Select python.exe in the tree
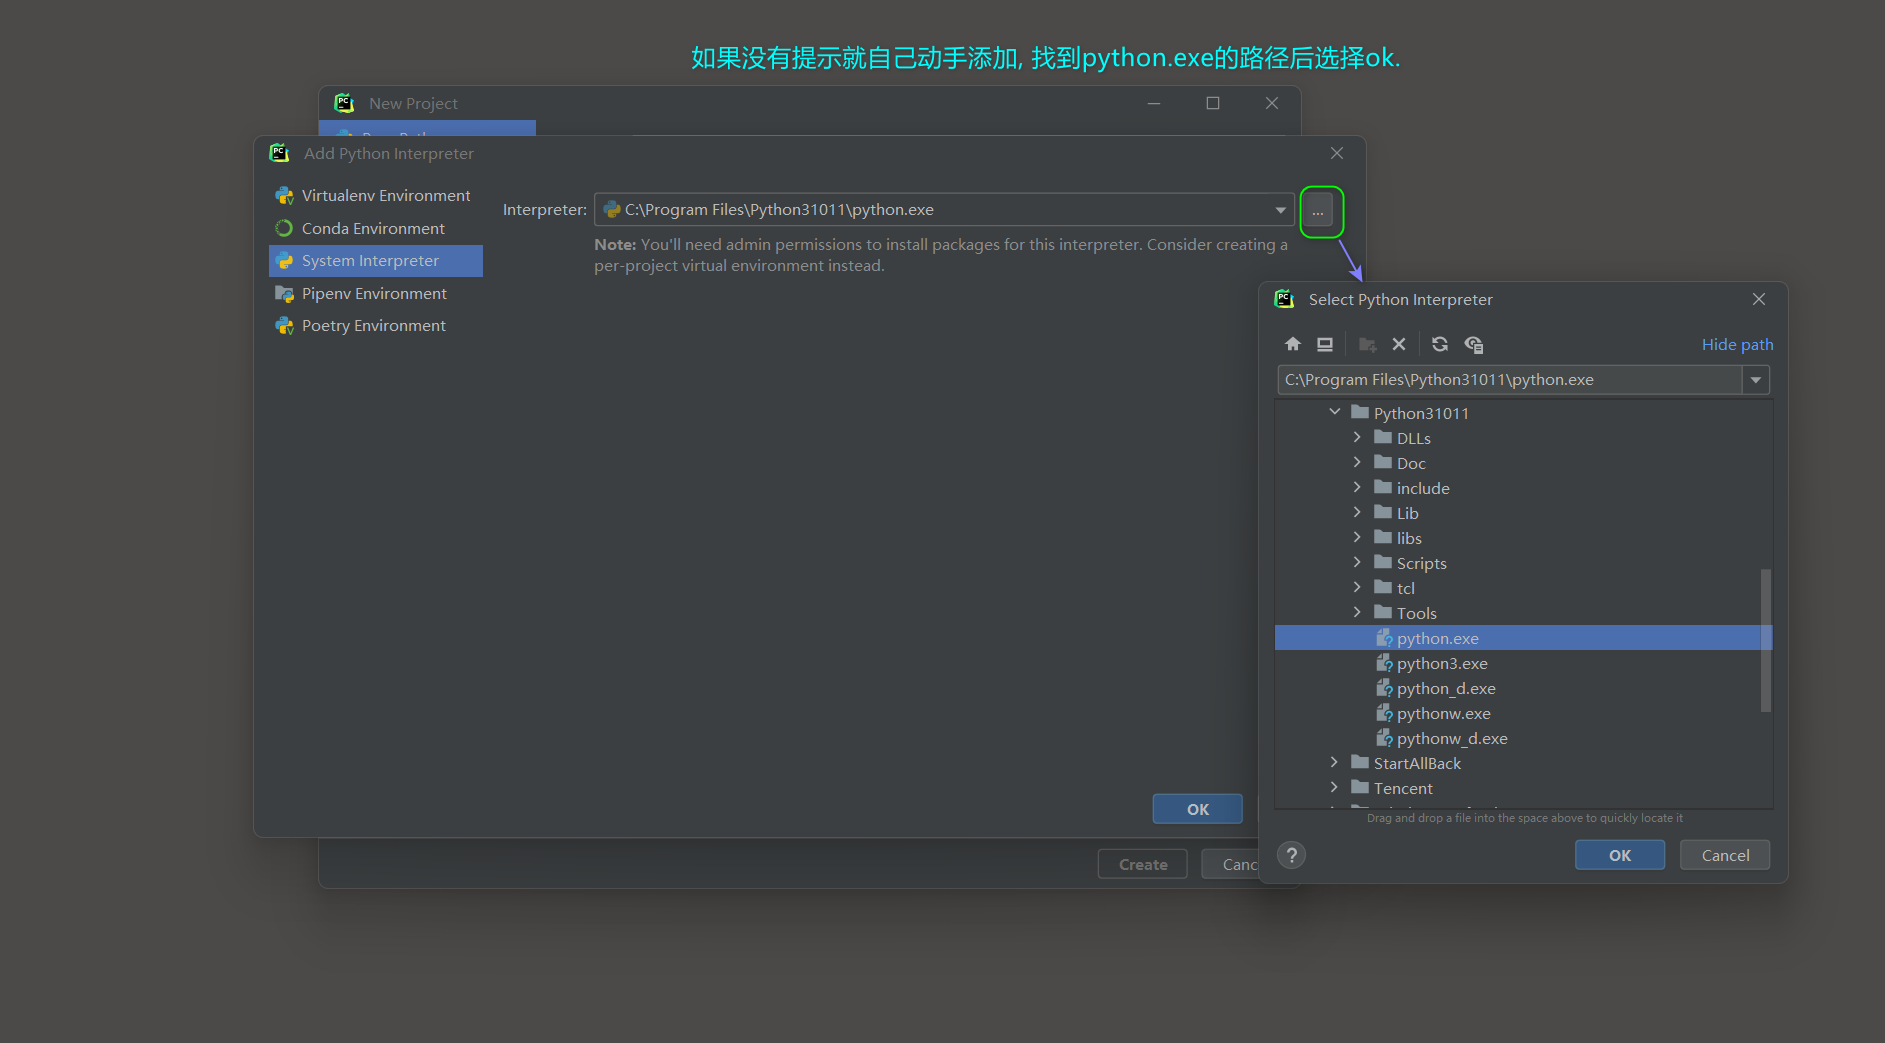The height and width of the screenshot is (1043, 1885). [x=1523, y=638]
